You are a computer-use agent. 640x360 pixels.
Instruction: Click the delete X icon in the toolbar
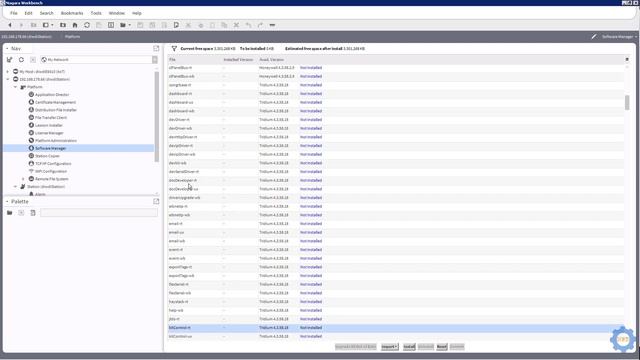(x=236, y=25)
